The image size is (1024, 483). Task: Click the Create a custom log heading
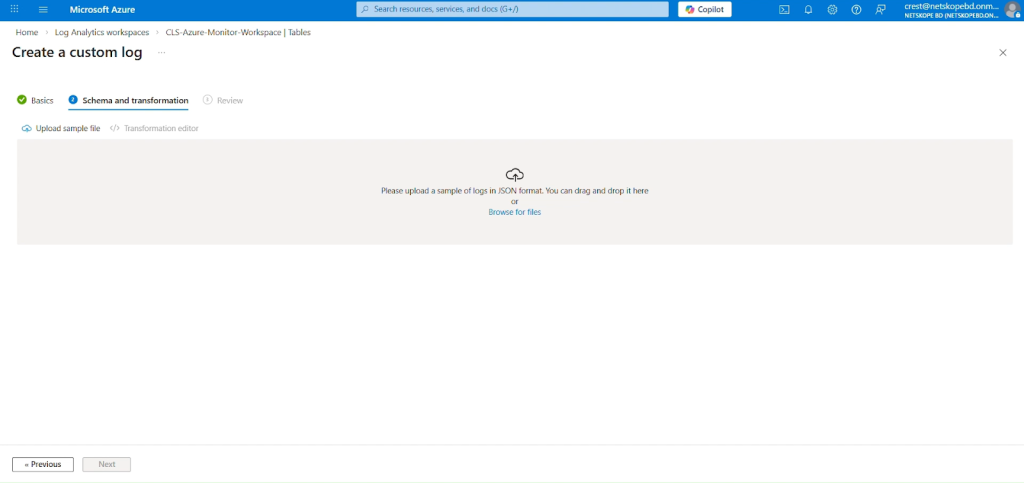[77, 53]
